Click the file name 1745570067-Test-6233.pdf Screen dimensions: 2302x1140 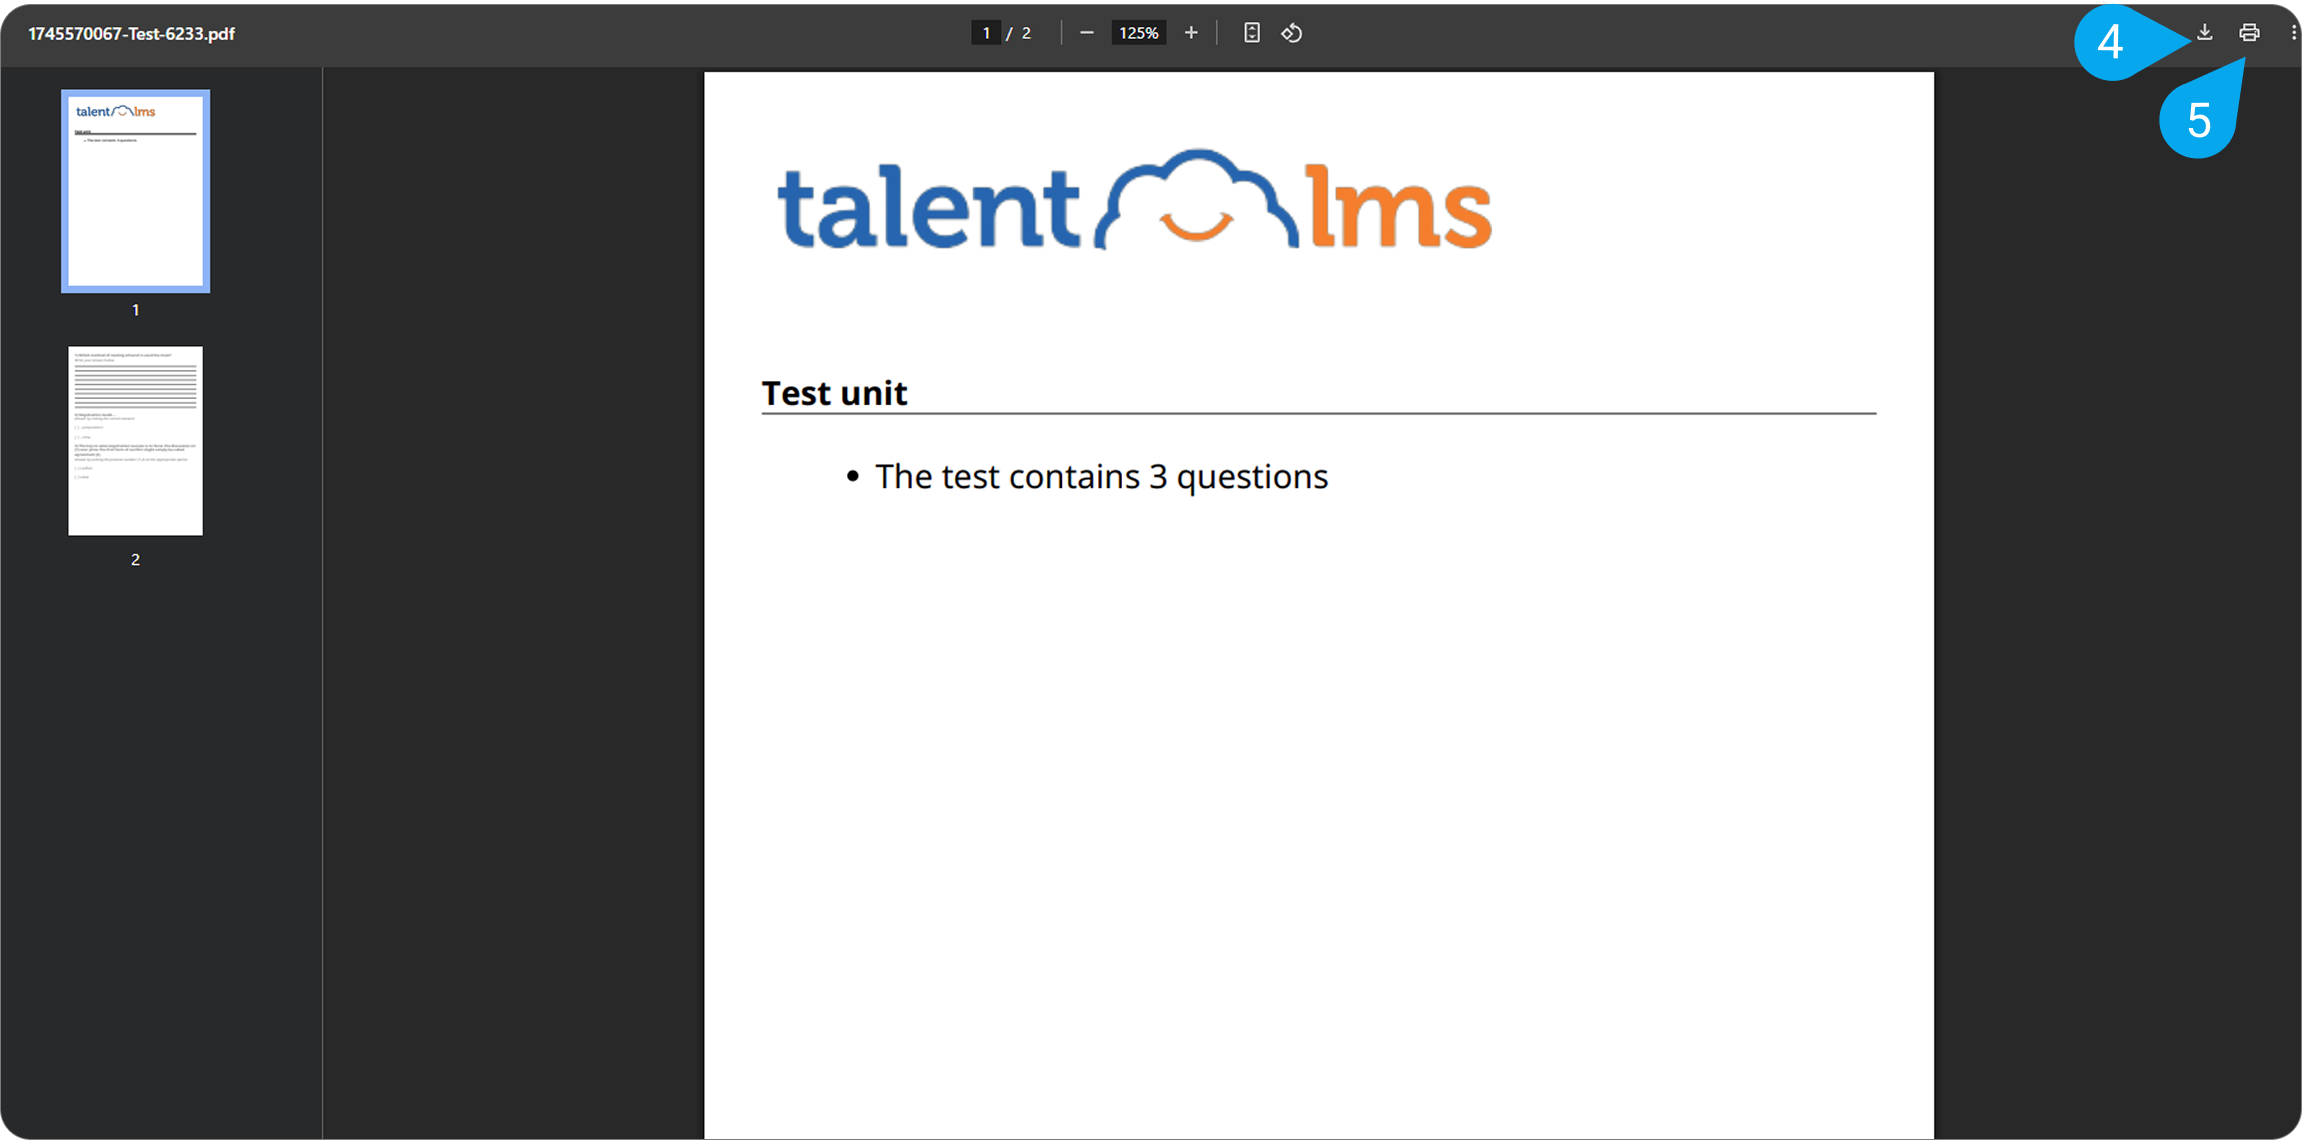point(131,33)
